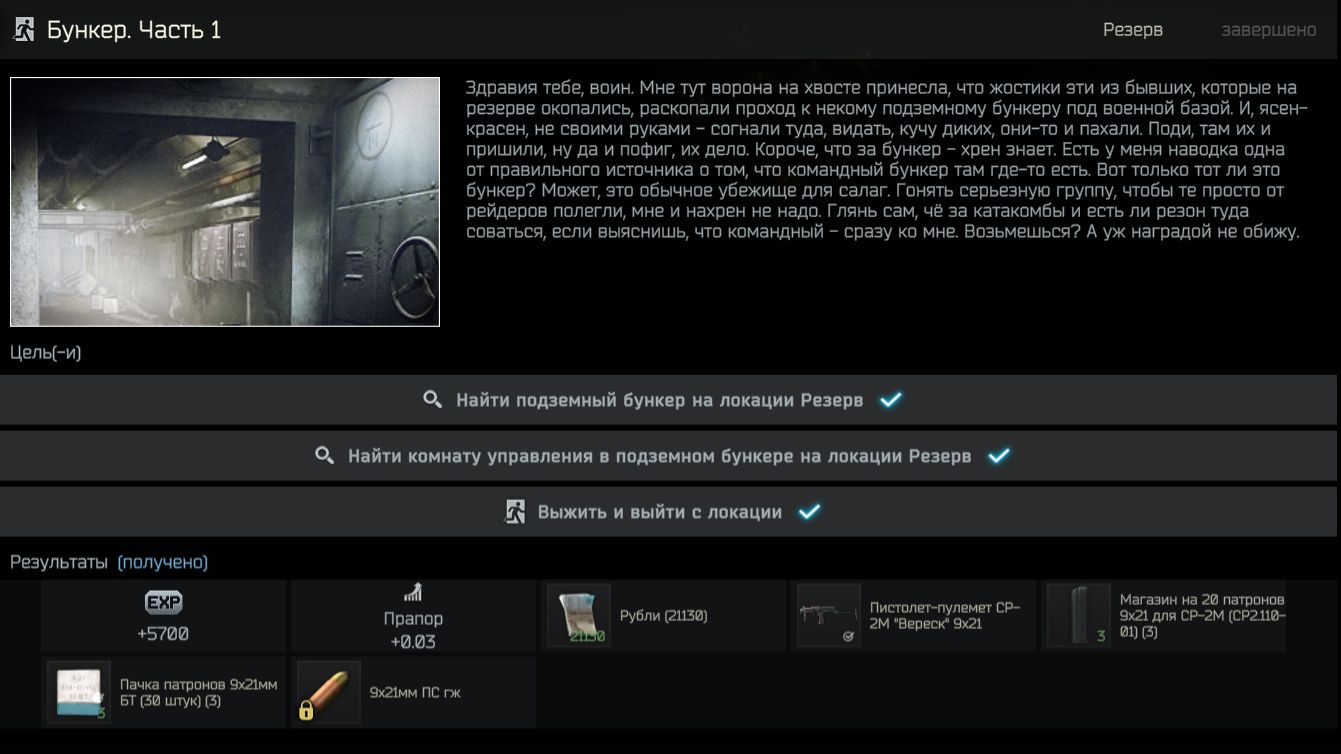Collapse the Бункер. Часть 1 quest header
The width and height of the screenshot is (1341, 754).
click(x=670, y=30)
